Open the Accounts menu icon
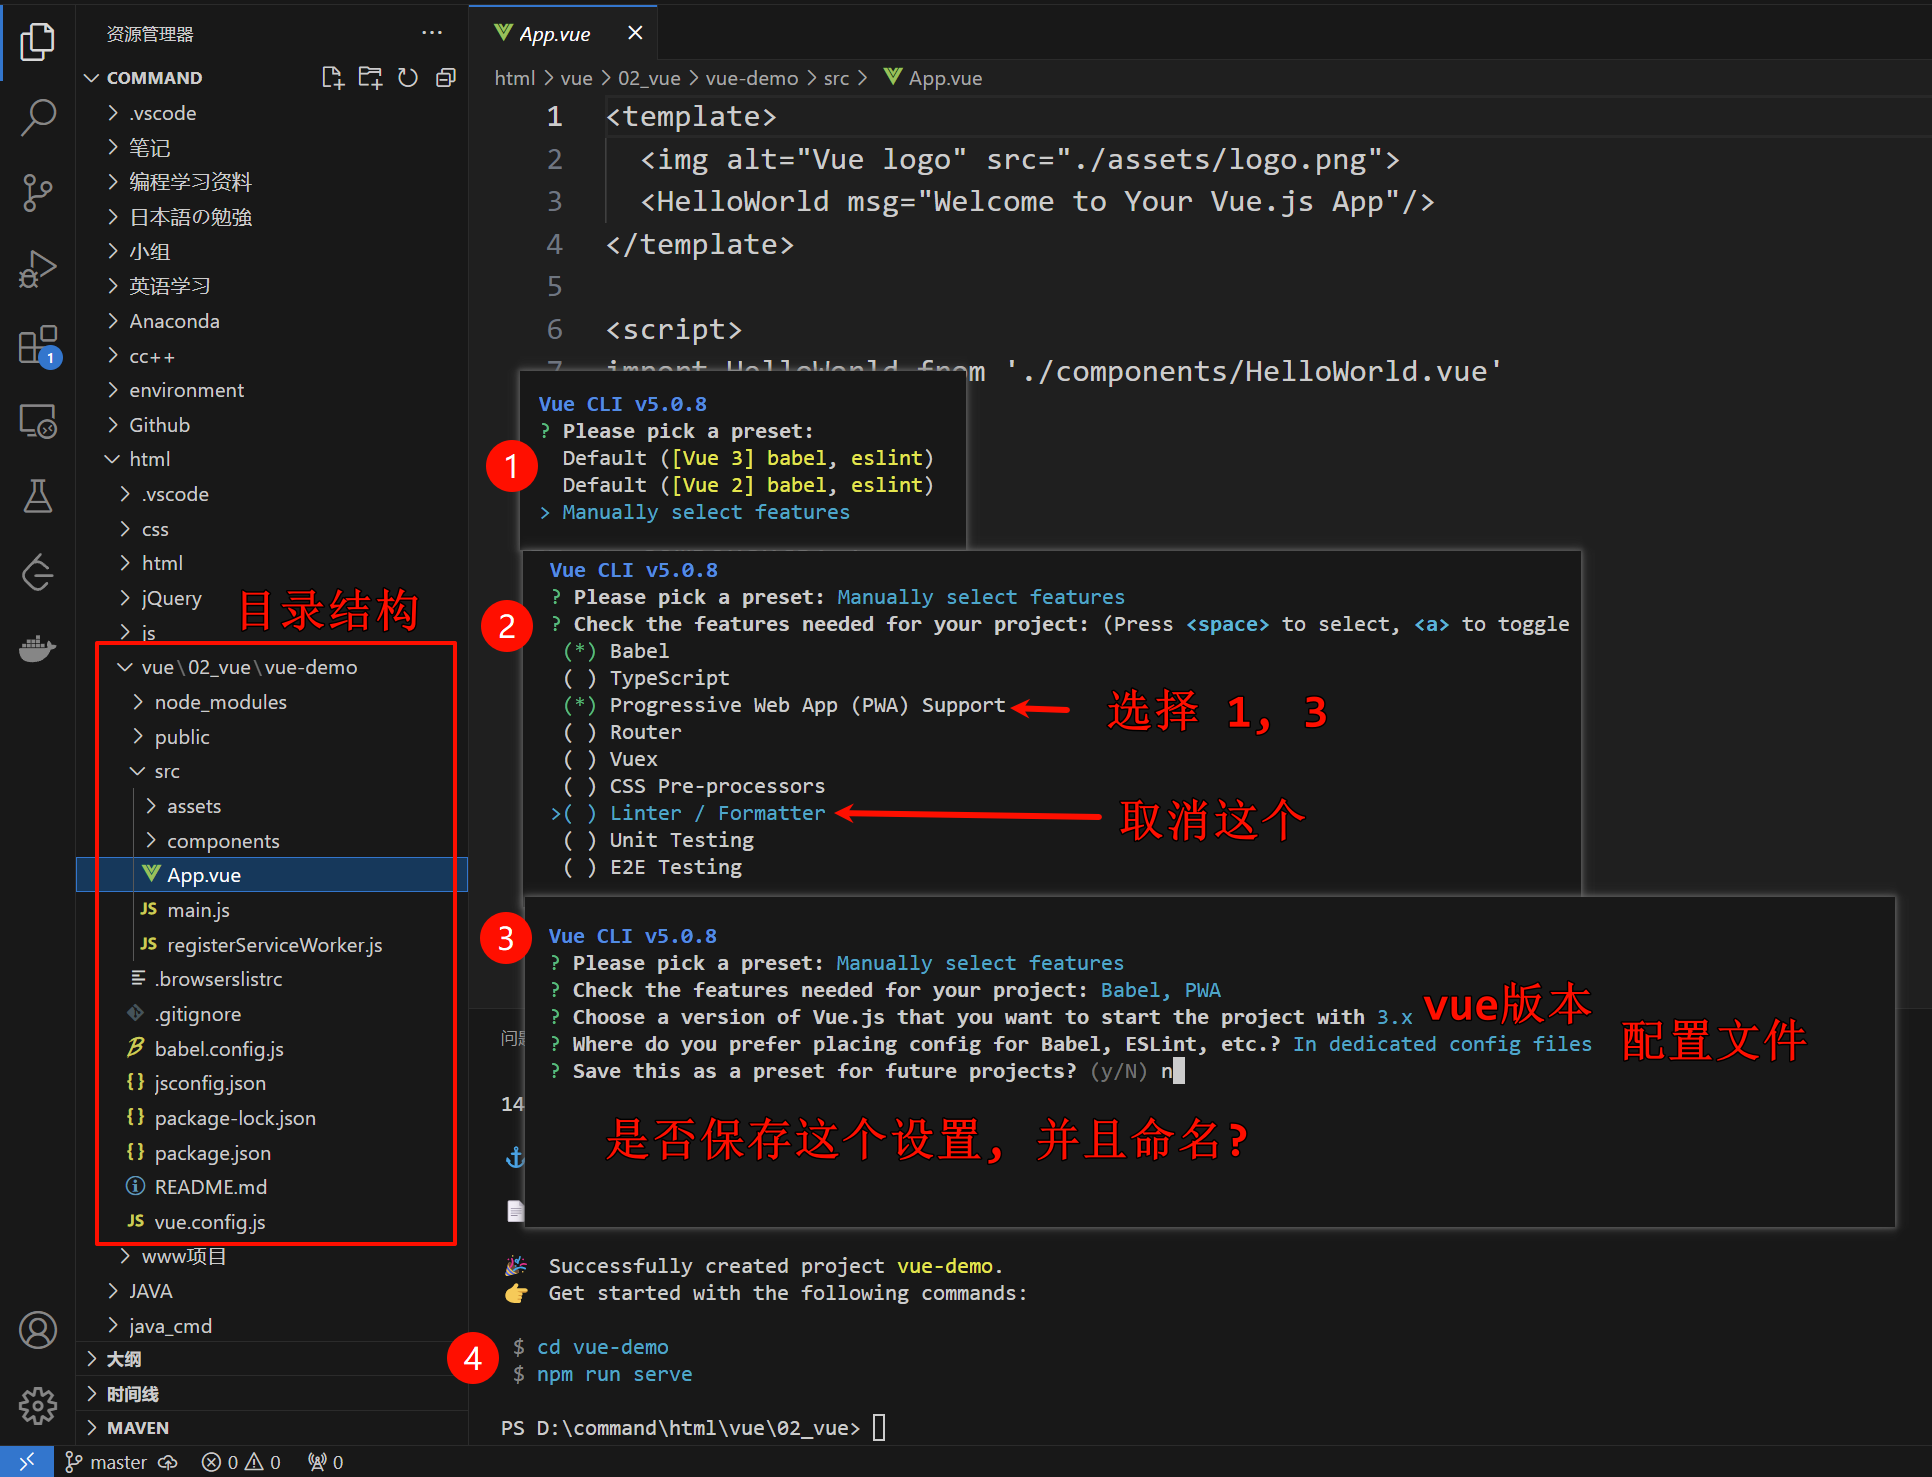 37,1330
